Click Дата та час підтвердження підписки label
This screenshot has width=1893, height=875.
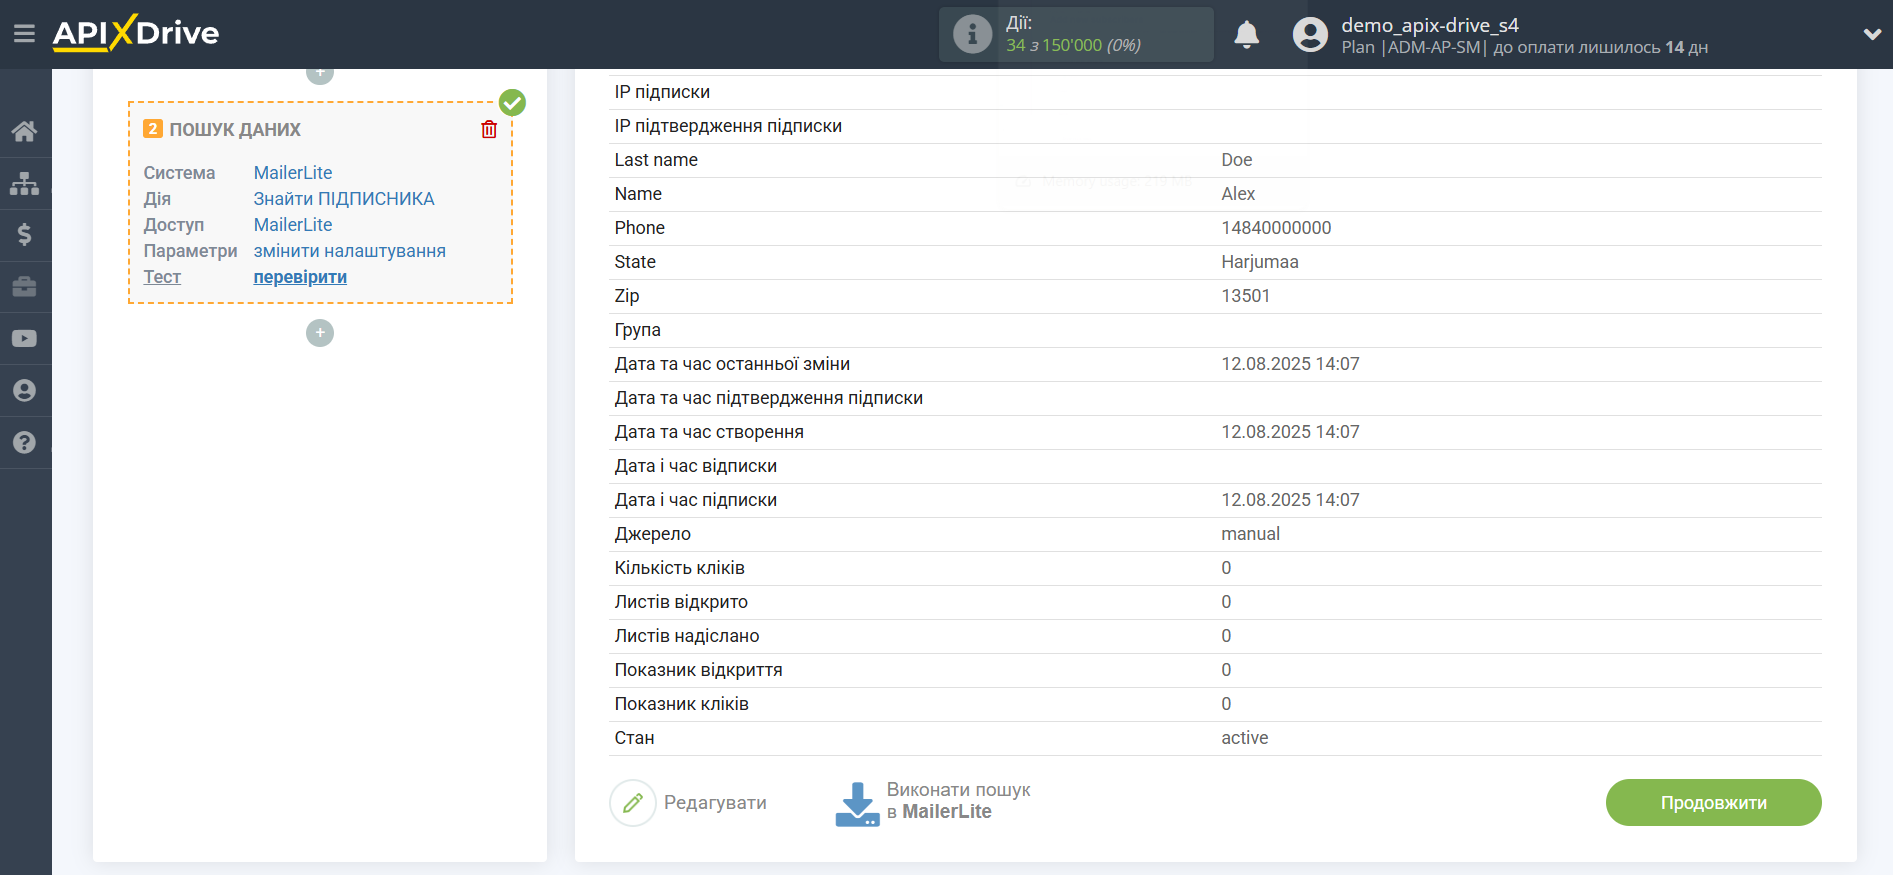point(768,398)
